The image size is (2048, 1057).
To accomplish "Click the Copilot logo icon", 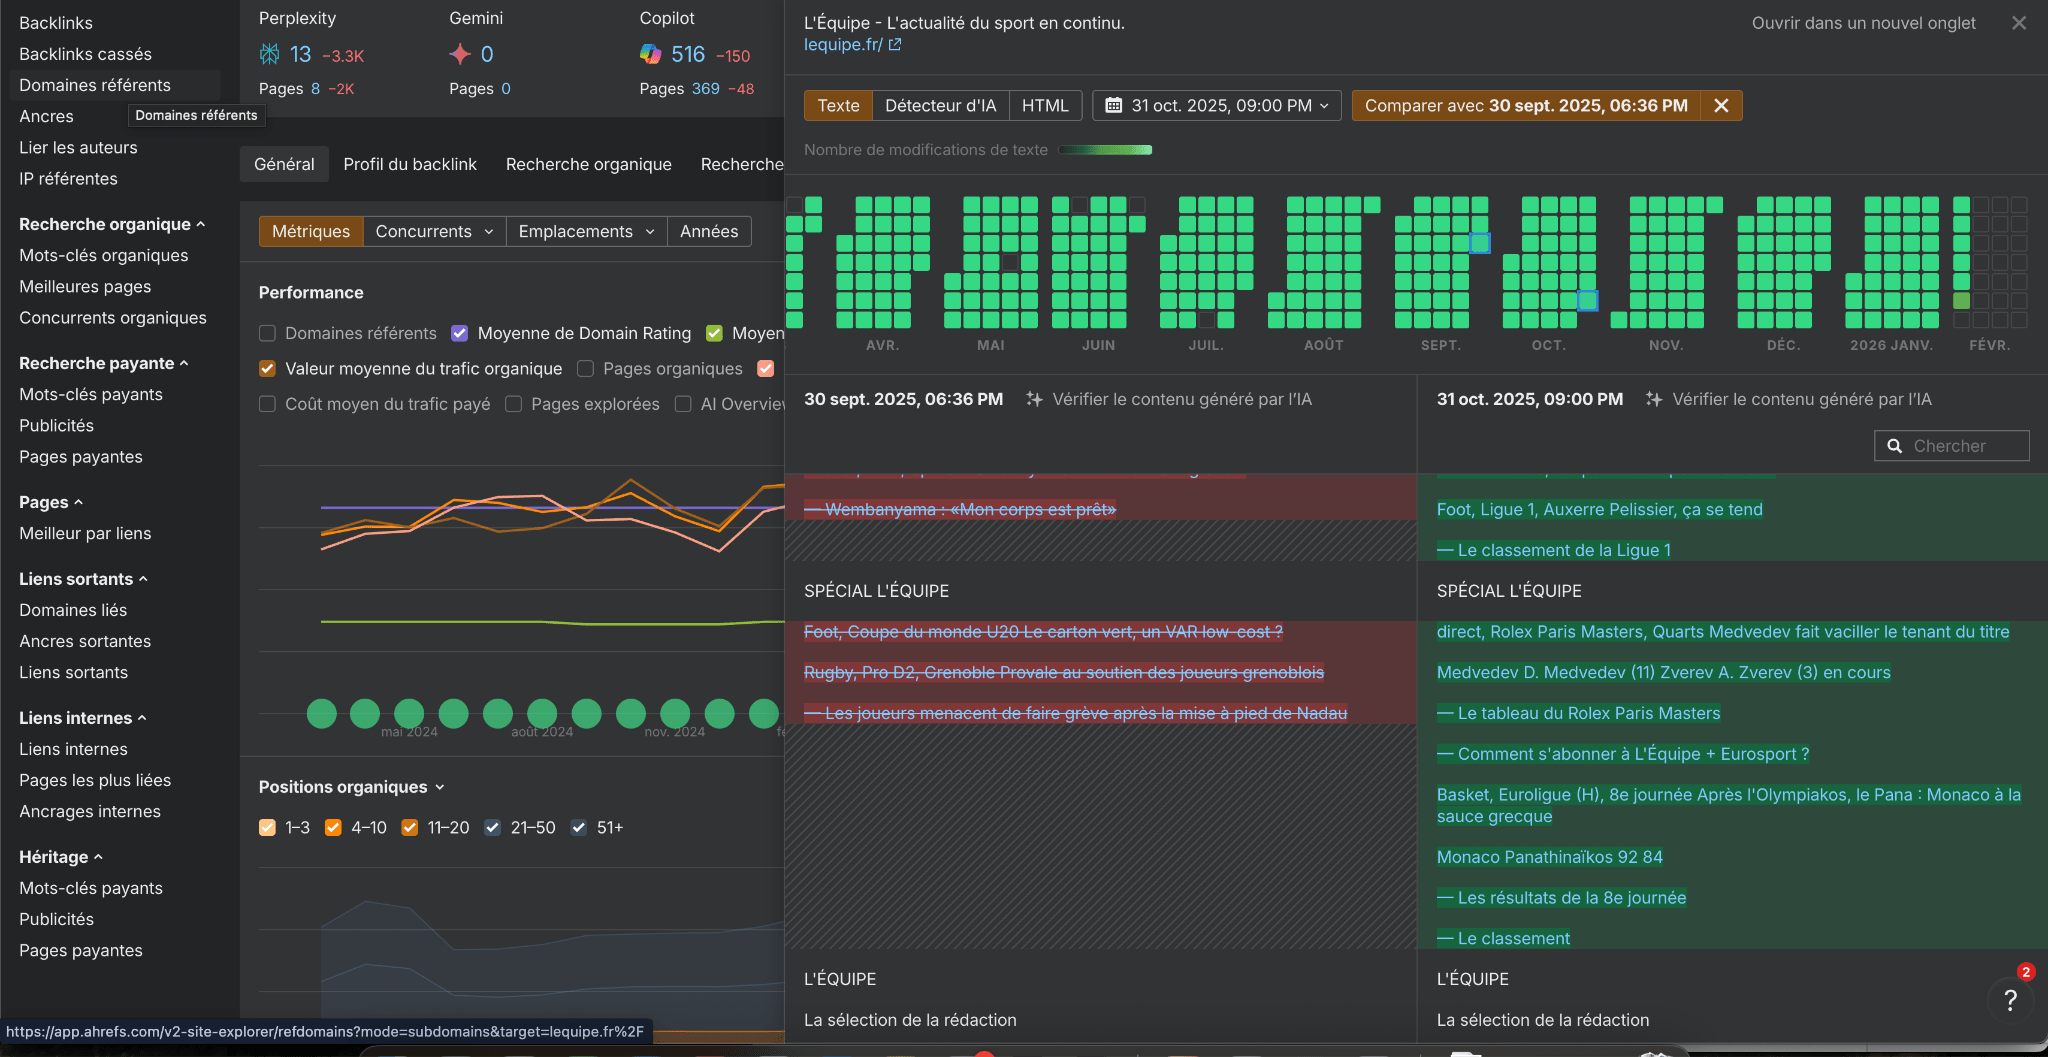I will (x=650, y=54).
